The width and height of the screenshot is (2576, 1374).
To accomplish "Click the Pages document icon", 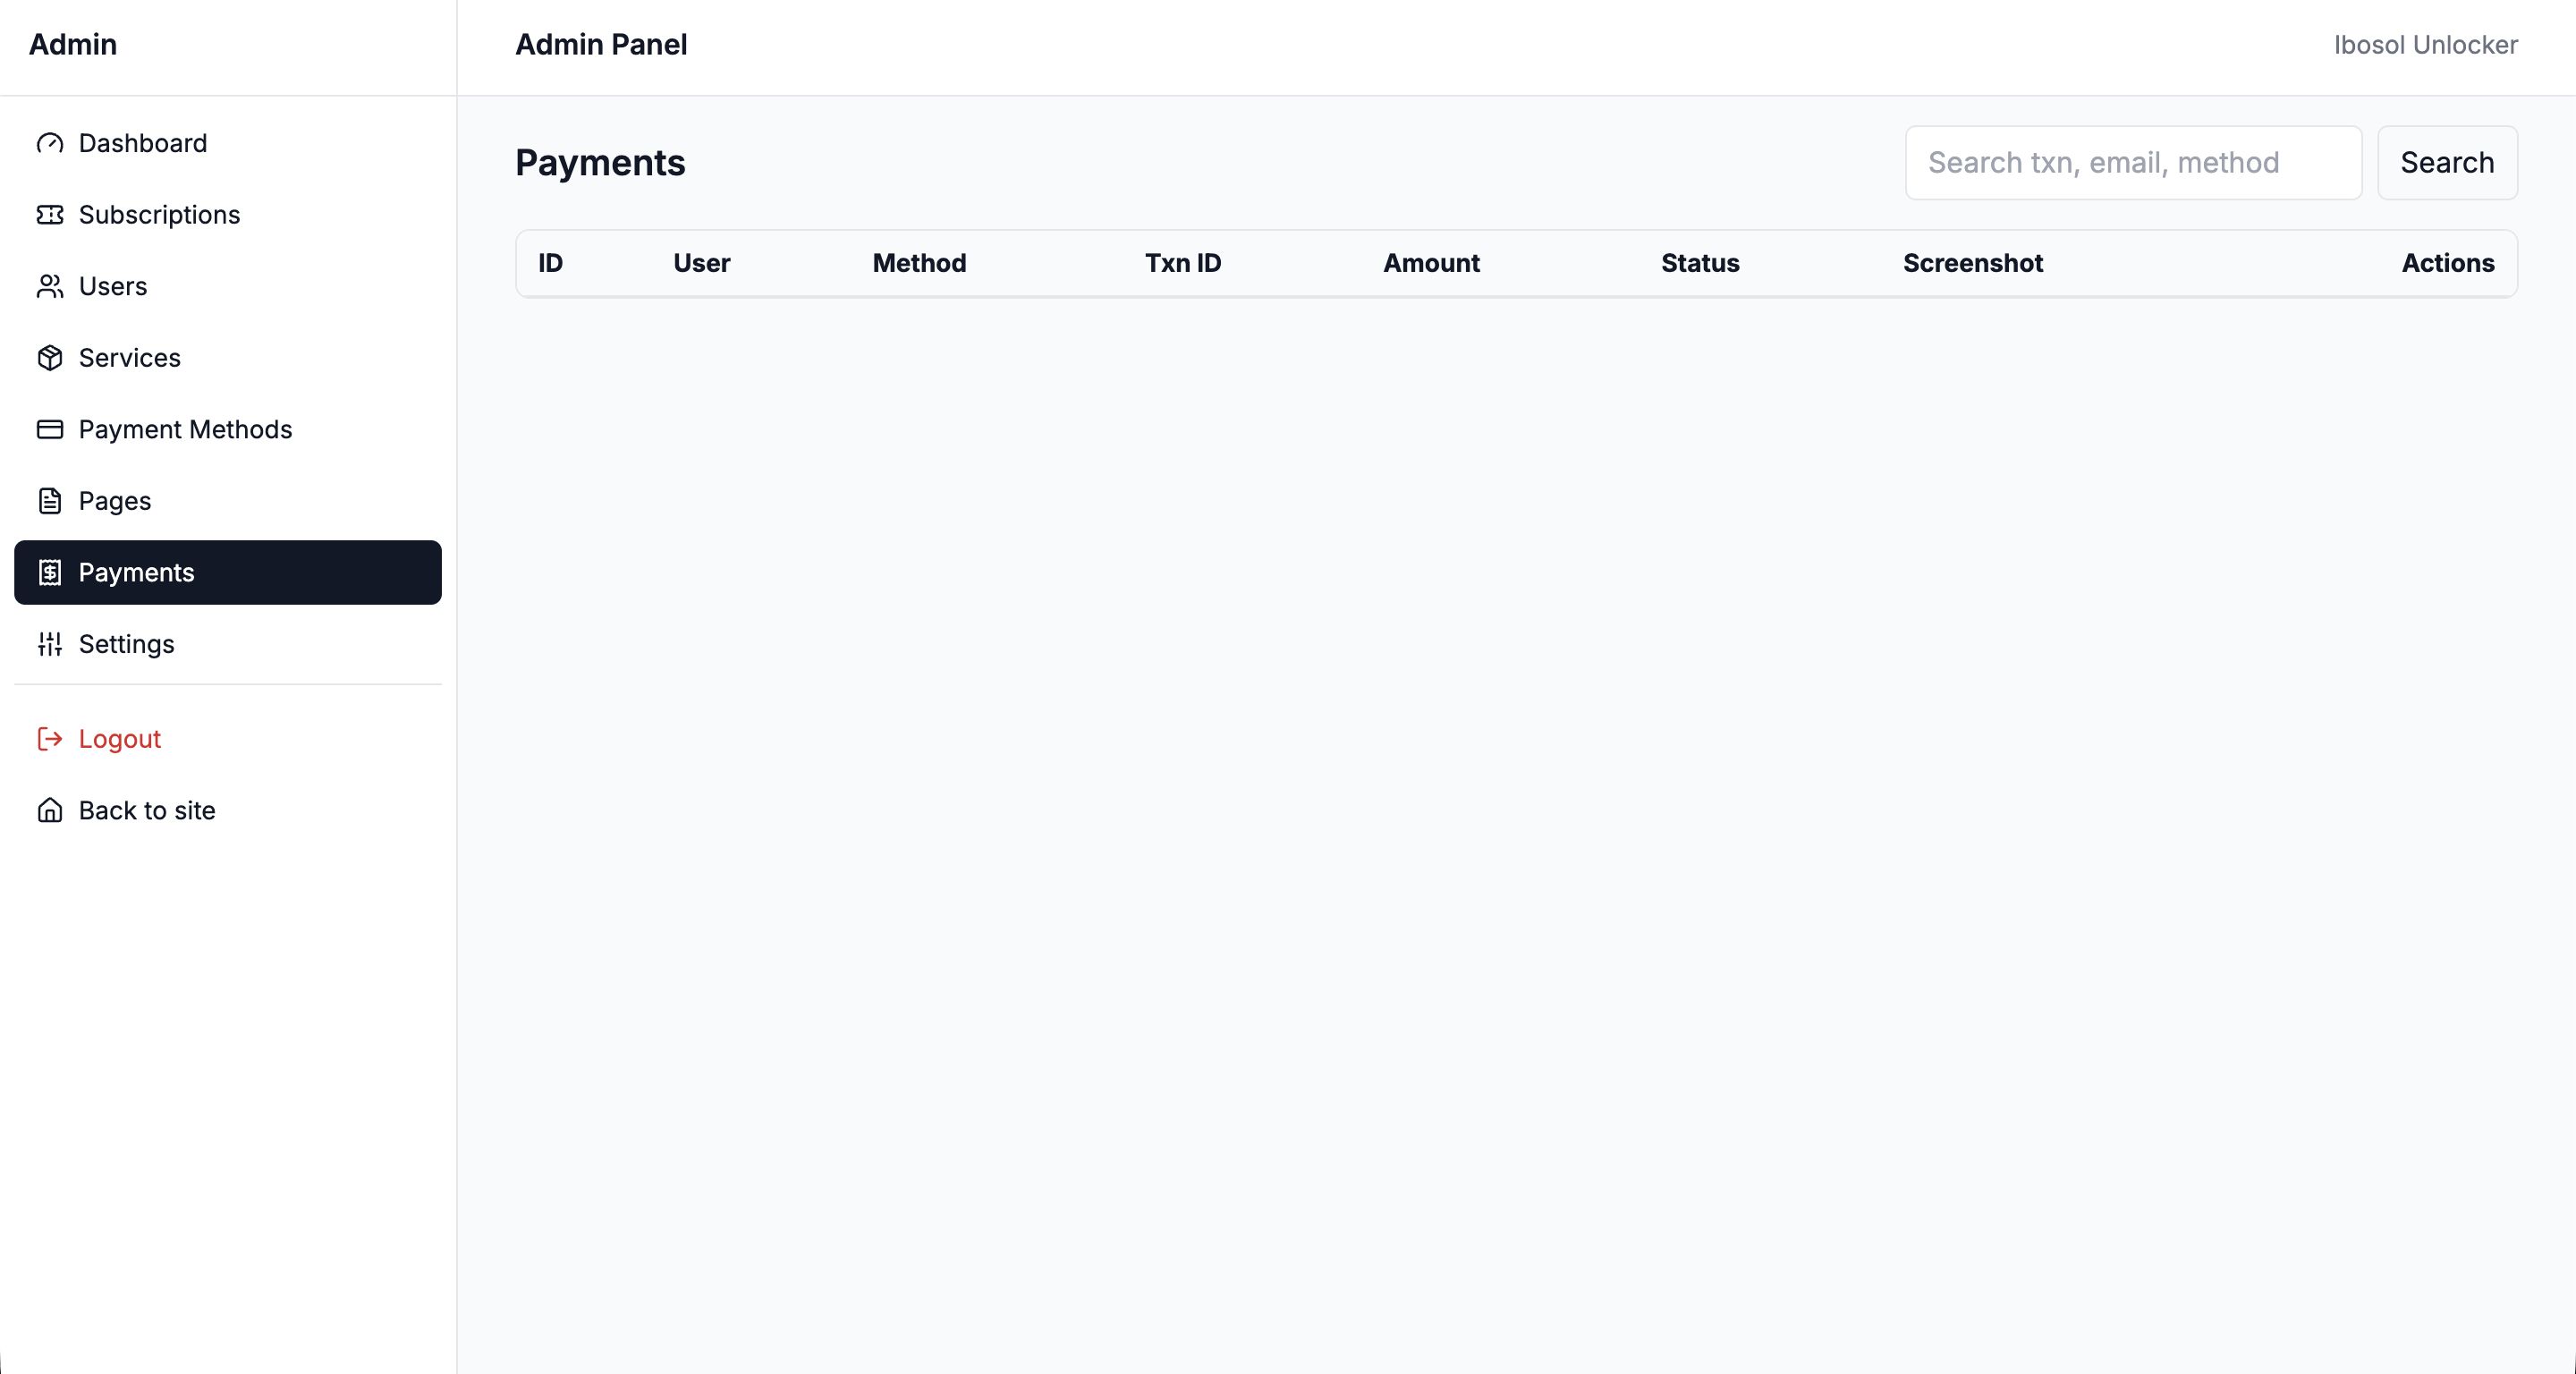I will (50, 501).
